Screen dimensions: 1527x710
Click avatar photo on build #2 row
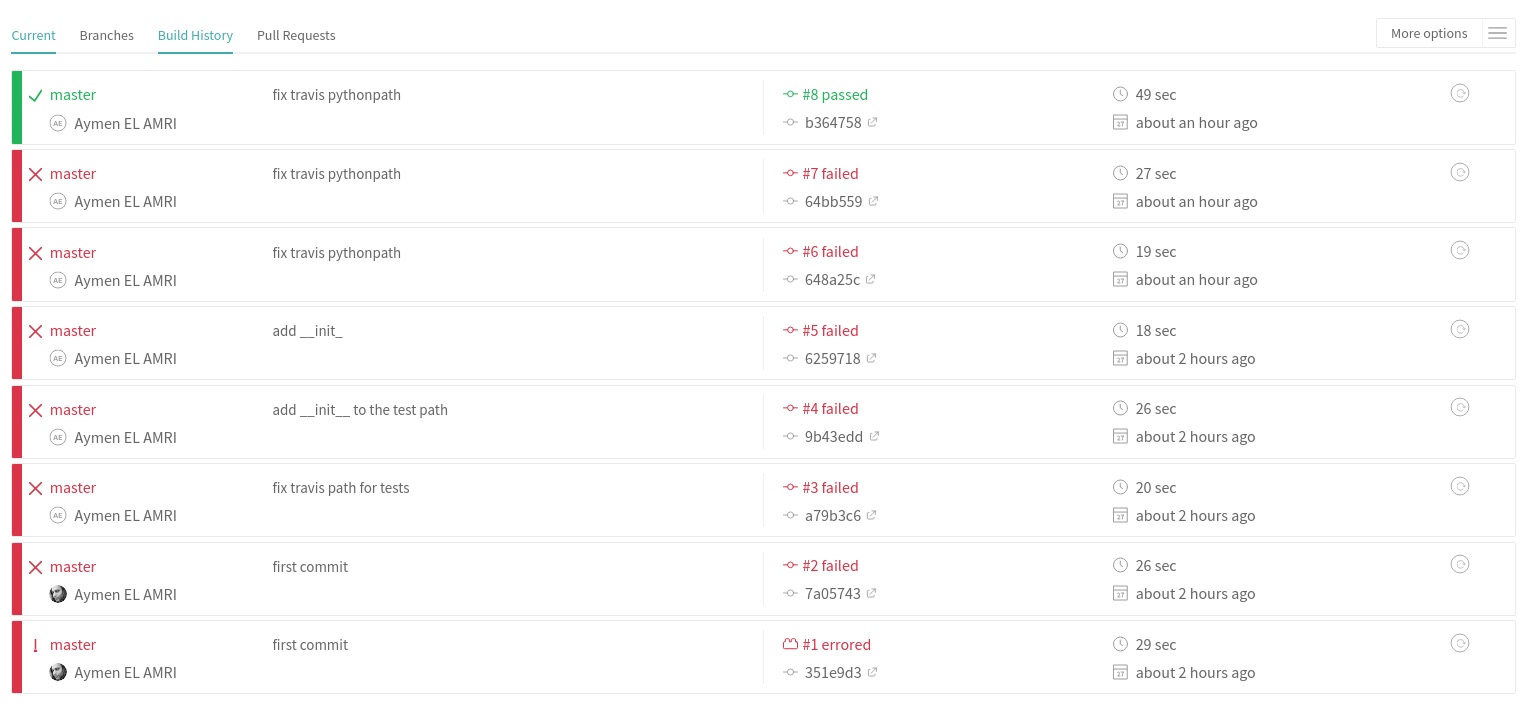coord(58,594)
